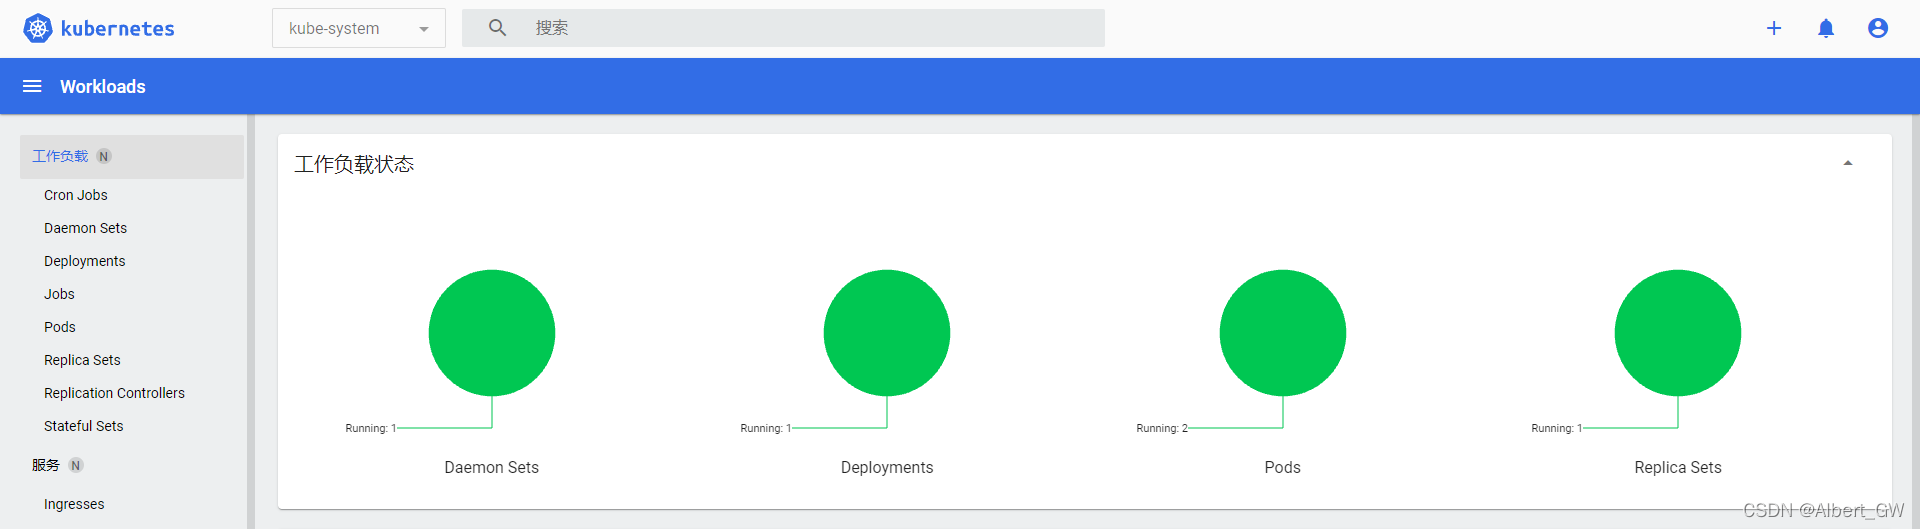Open the hamburger navigation menu

point(32,86)
